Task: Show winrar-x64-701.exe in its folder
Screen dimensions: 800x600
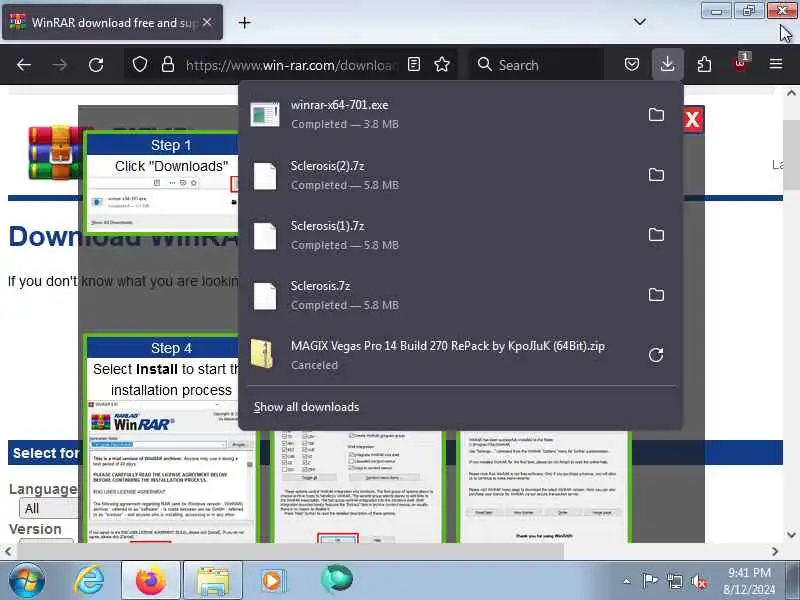Action: (x=656, y=114)
